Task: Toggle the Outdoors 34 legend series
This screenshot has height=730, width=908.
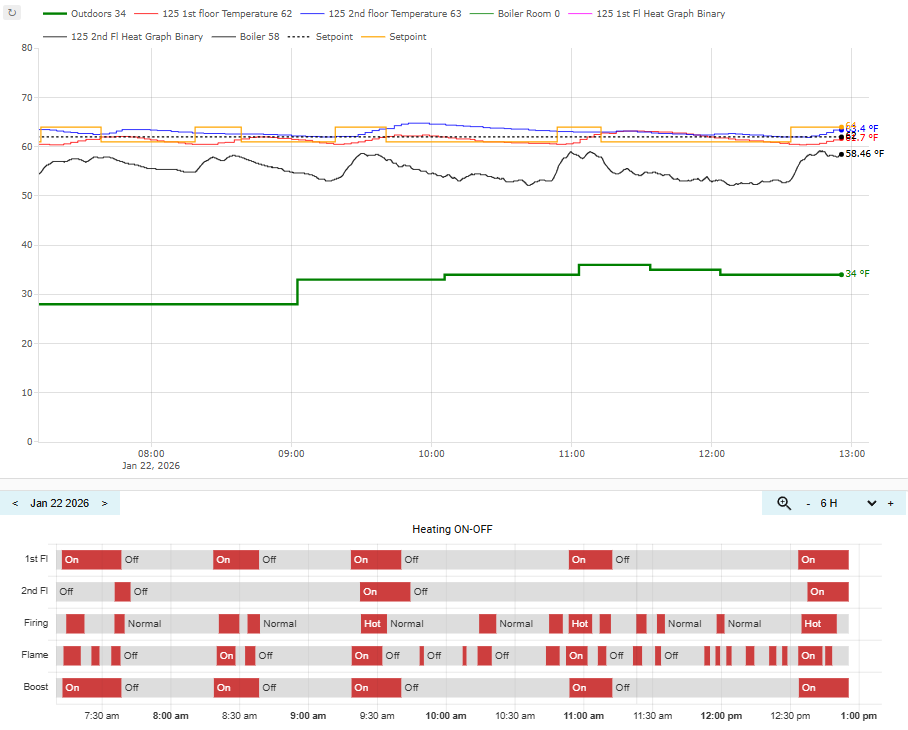Action: [x=85, y=13]
